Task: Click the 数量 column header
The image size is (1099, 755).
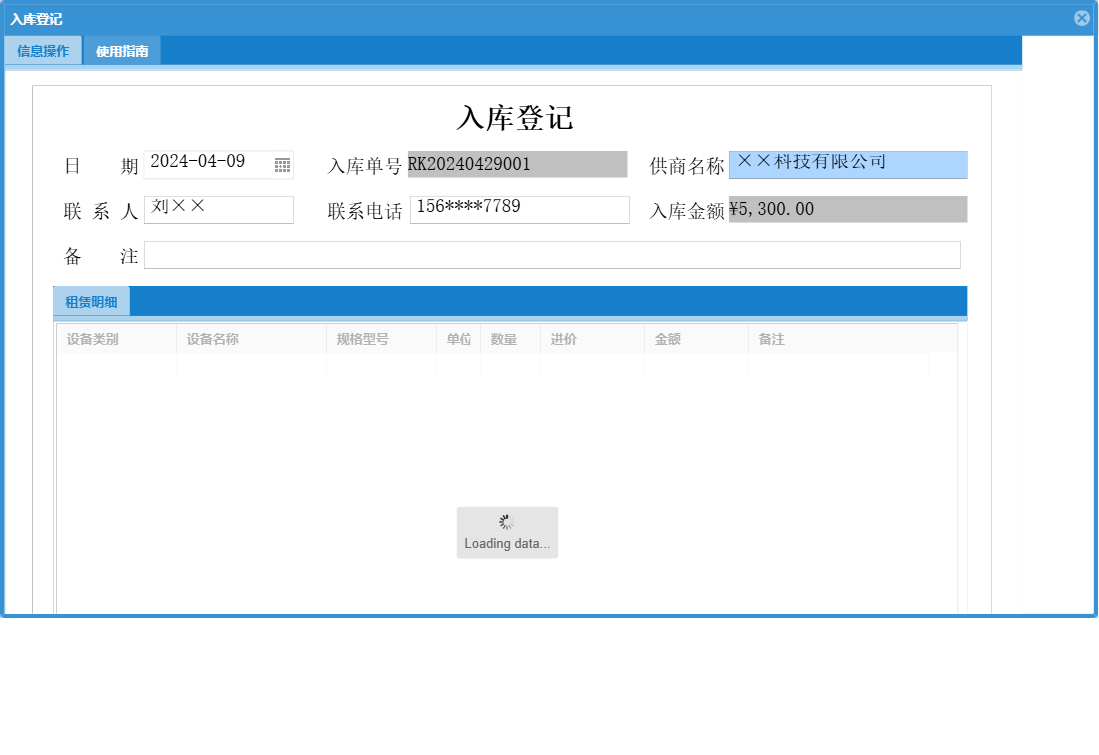Action: pos(505,339)
